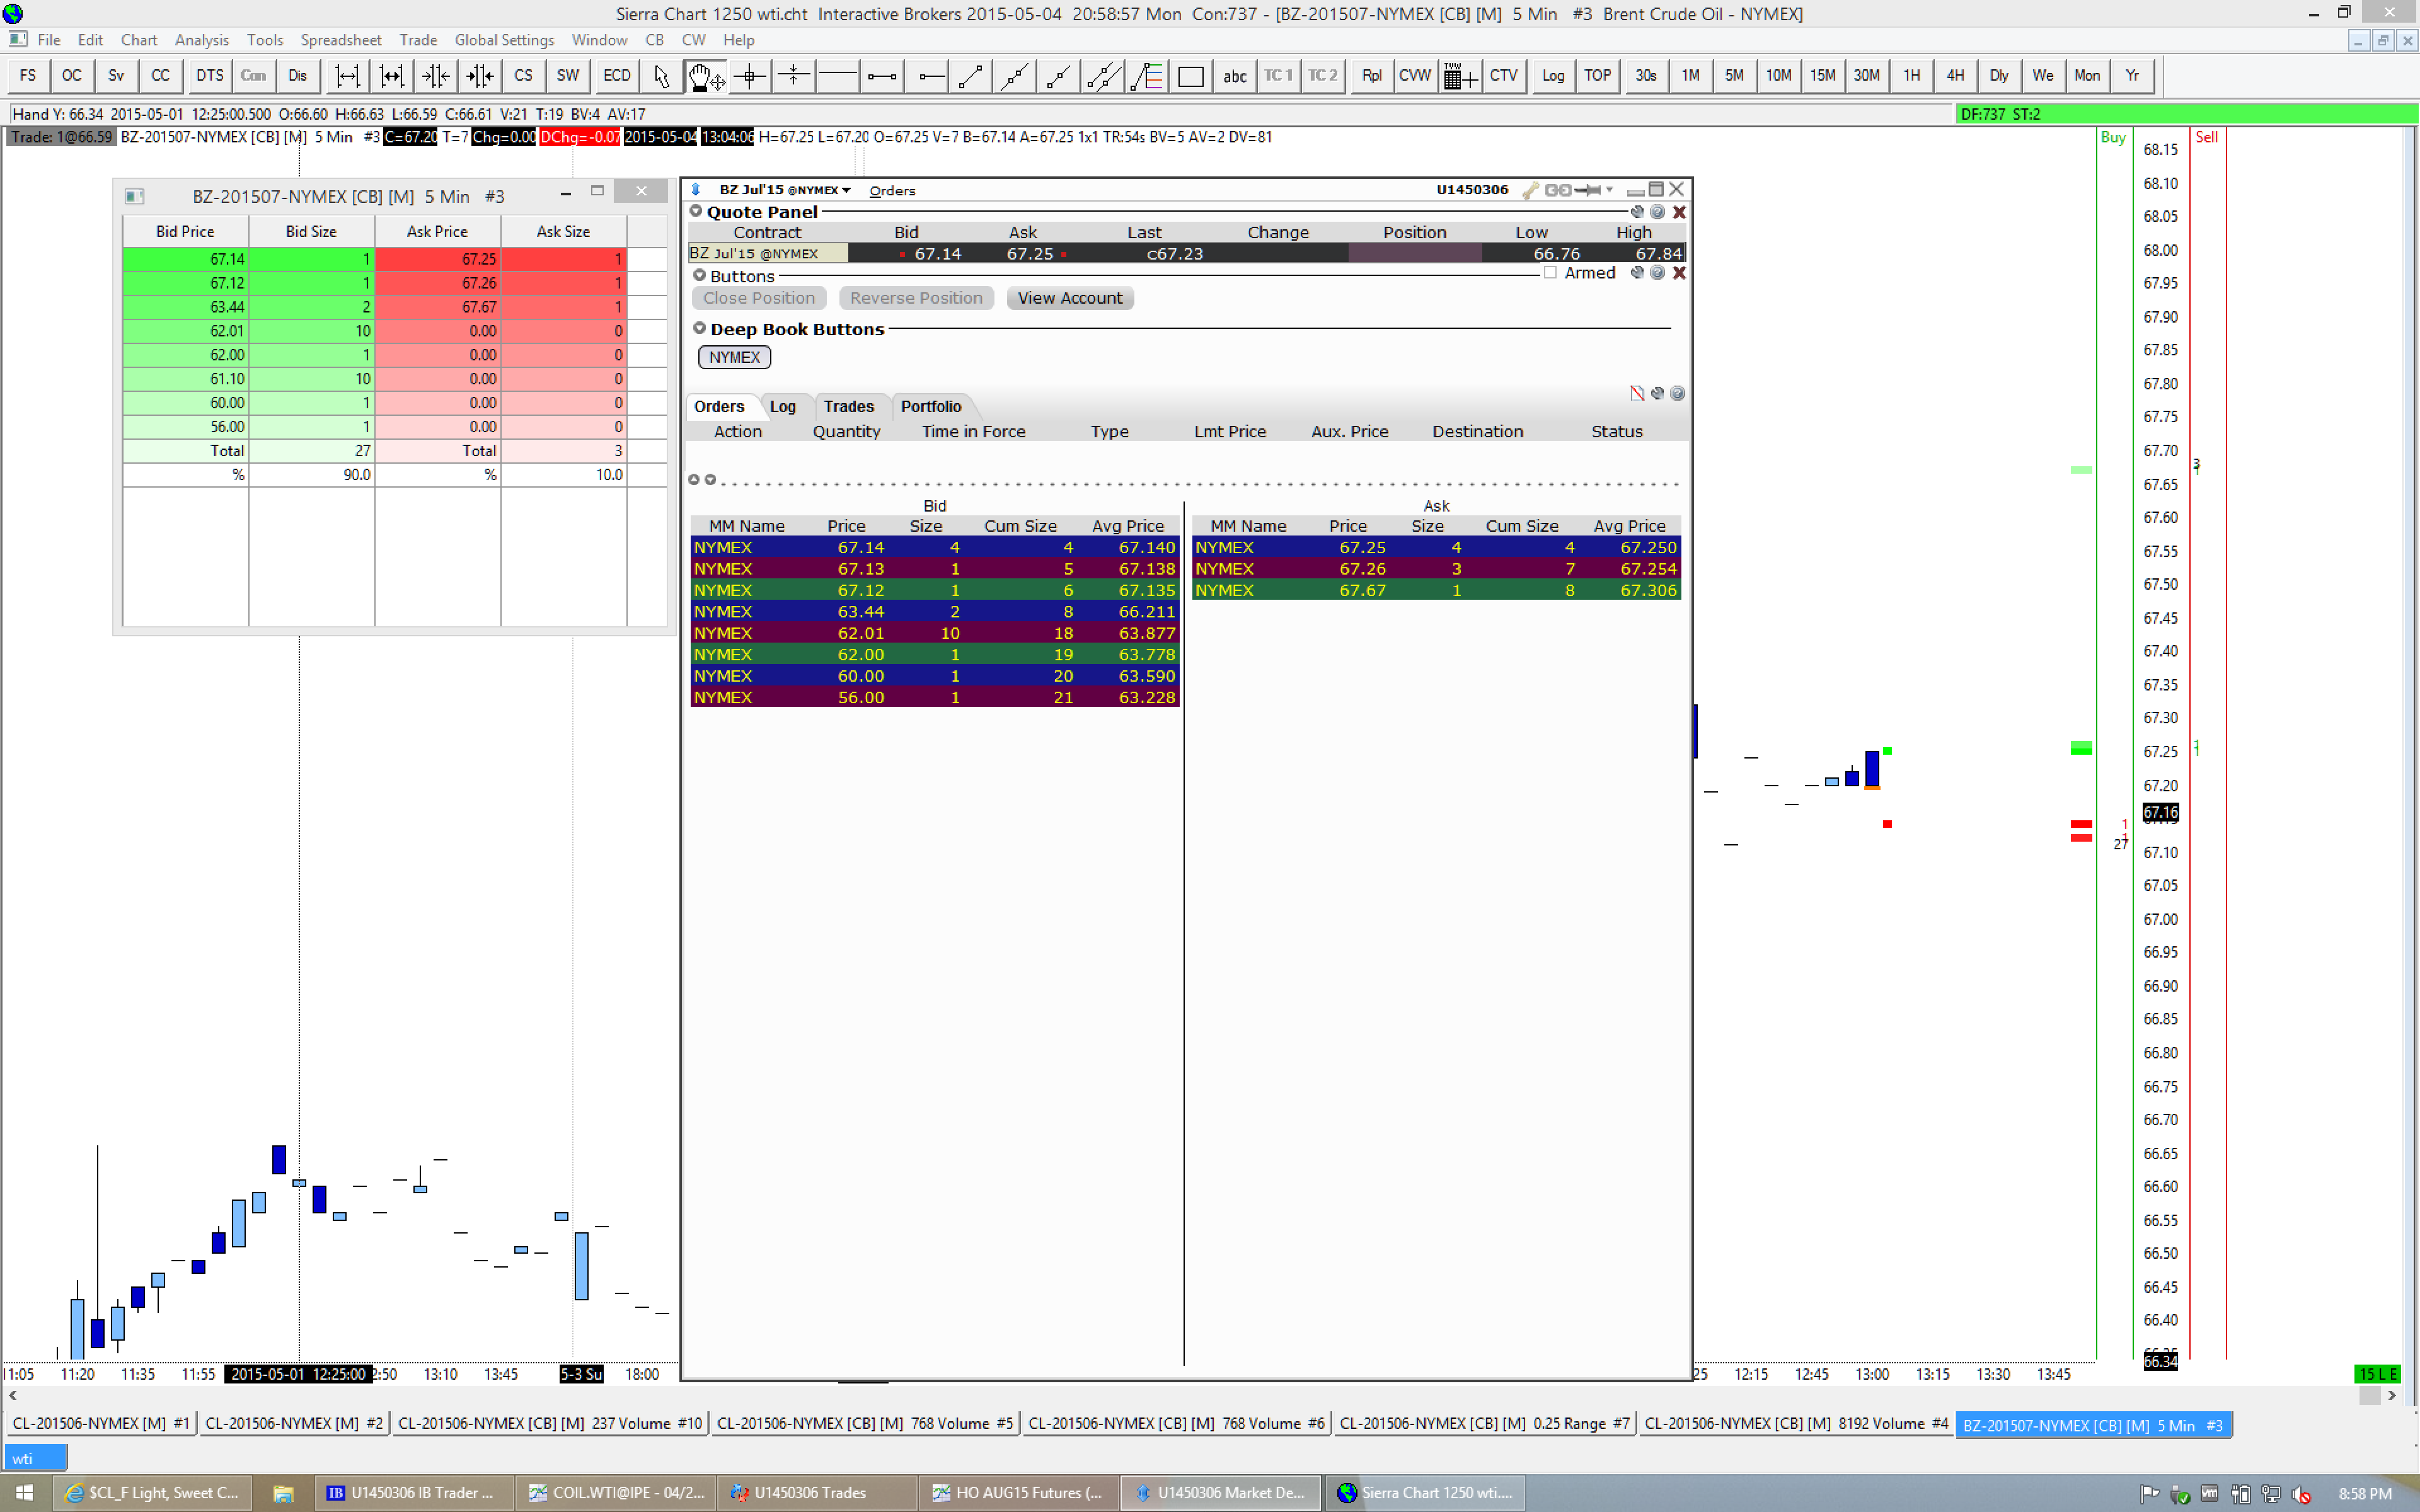Open the Fibonacci retracement drawing tool
The image size is (2420, 1512).
1147,76
